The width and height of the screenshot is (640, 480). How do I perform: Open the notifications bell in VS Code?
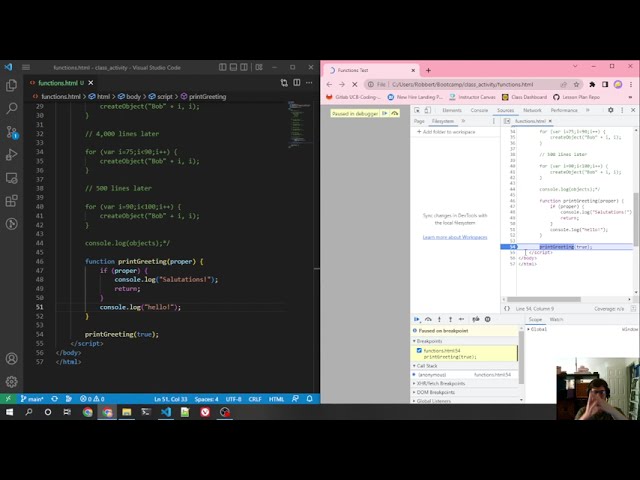309,399
